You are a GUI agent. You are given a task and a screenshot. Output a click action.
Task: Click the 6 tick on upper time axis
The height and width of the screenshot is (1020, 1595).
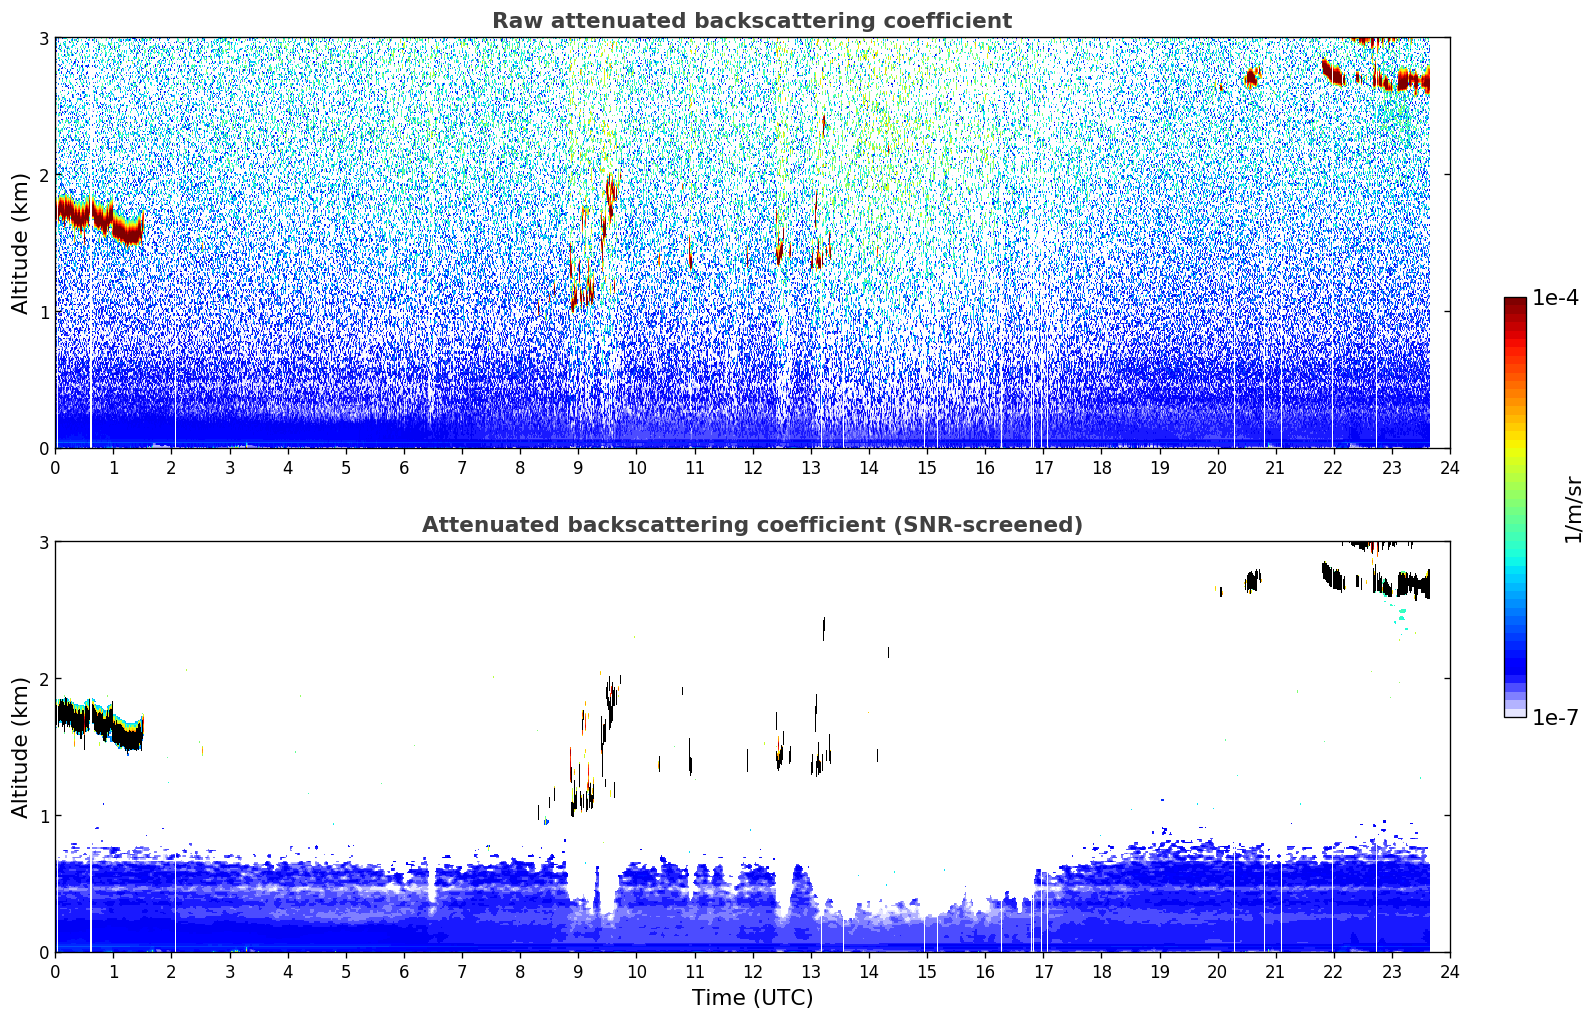(x=404, y=467)
